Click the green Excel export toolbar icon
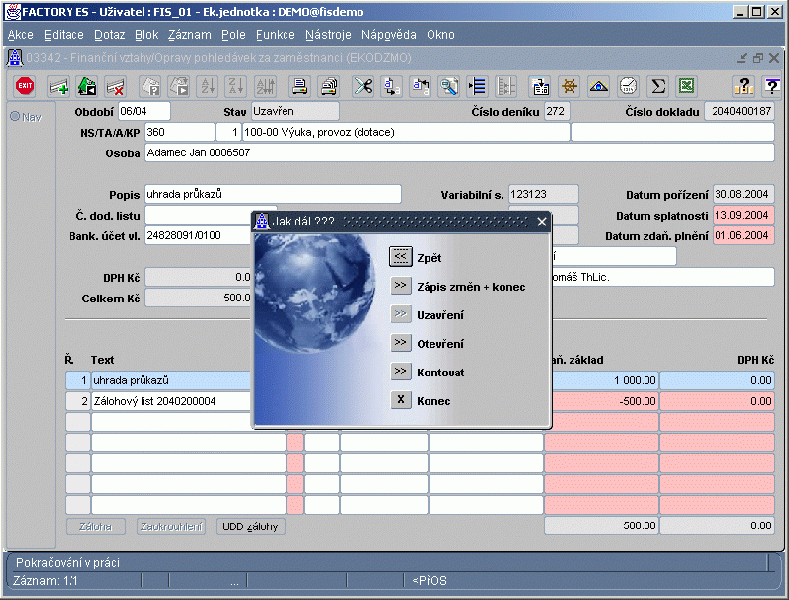This screenshot has height=600, width=789. [x=686, y=87]
